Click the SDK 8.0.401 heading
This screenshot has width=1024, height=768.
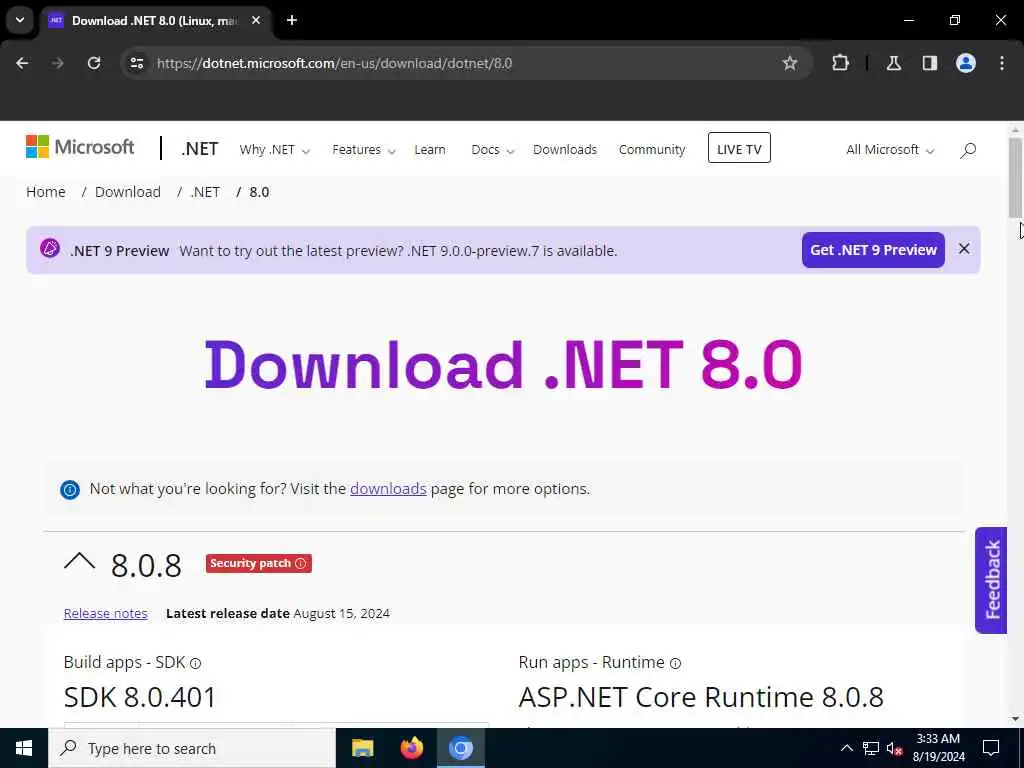(140, 697)
